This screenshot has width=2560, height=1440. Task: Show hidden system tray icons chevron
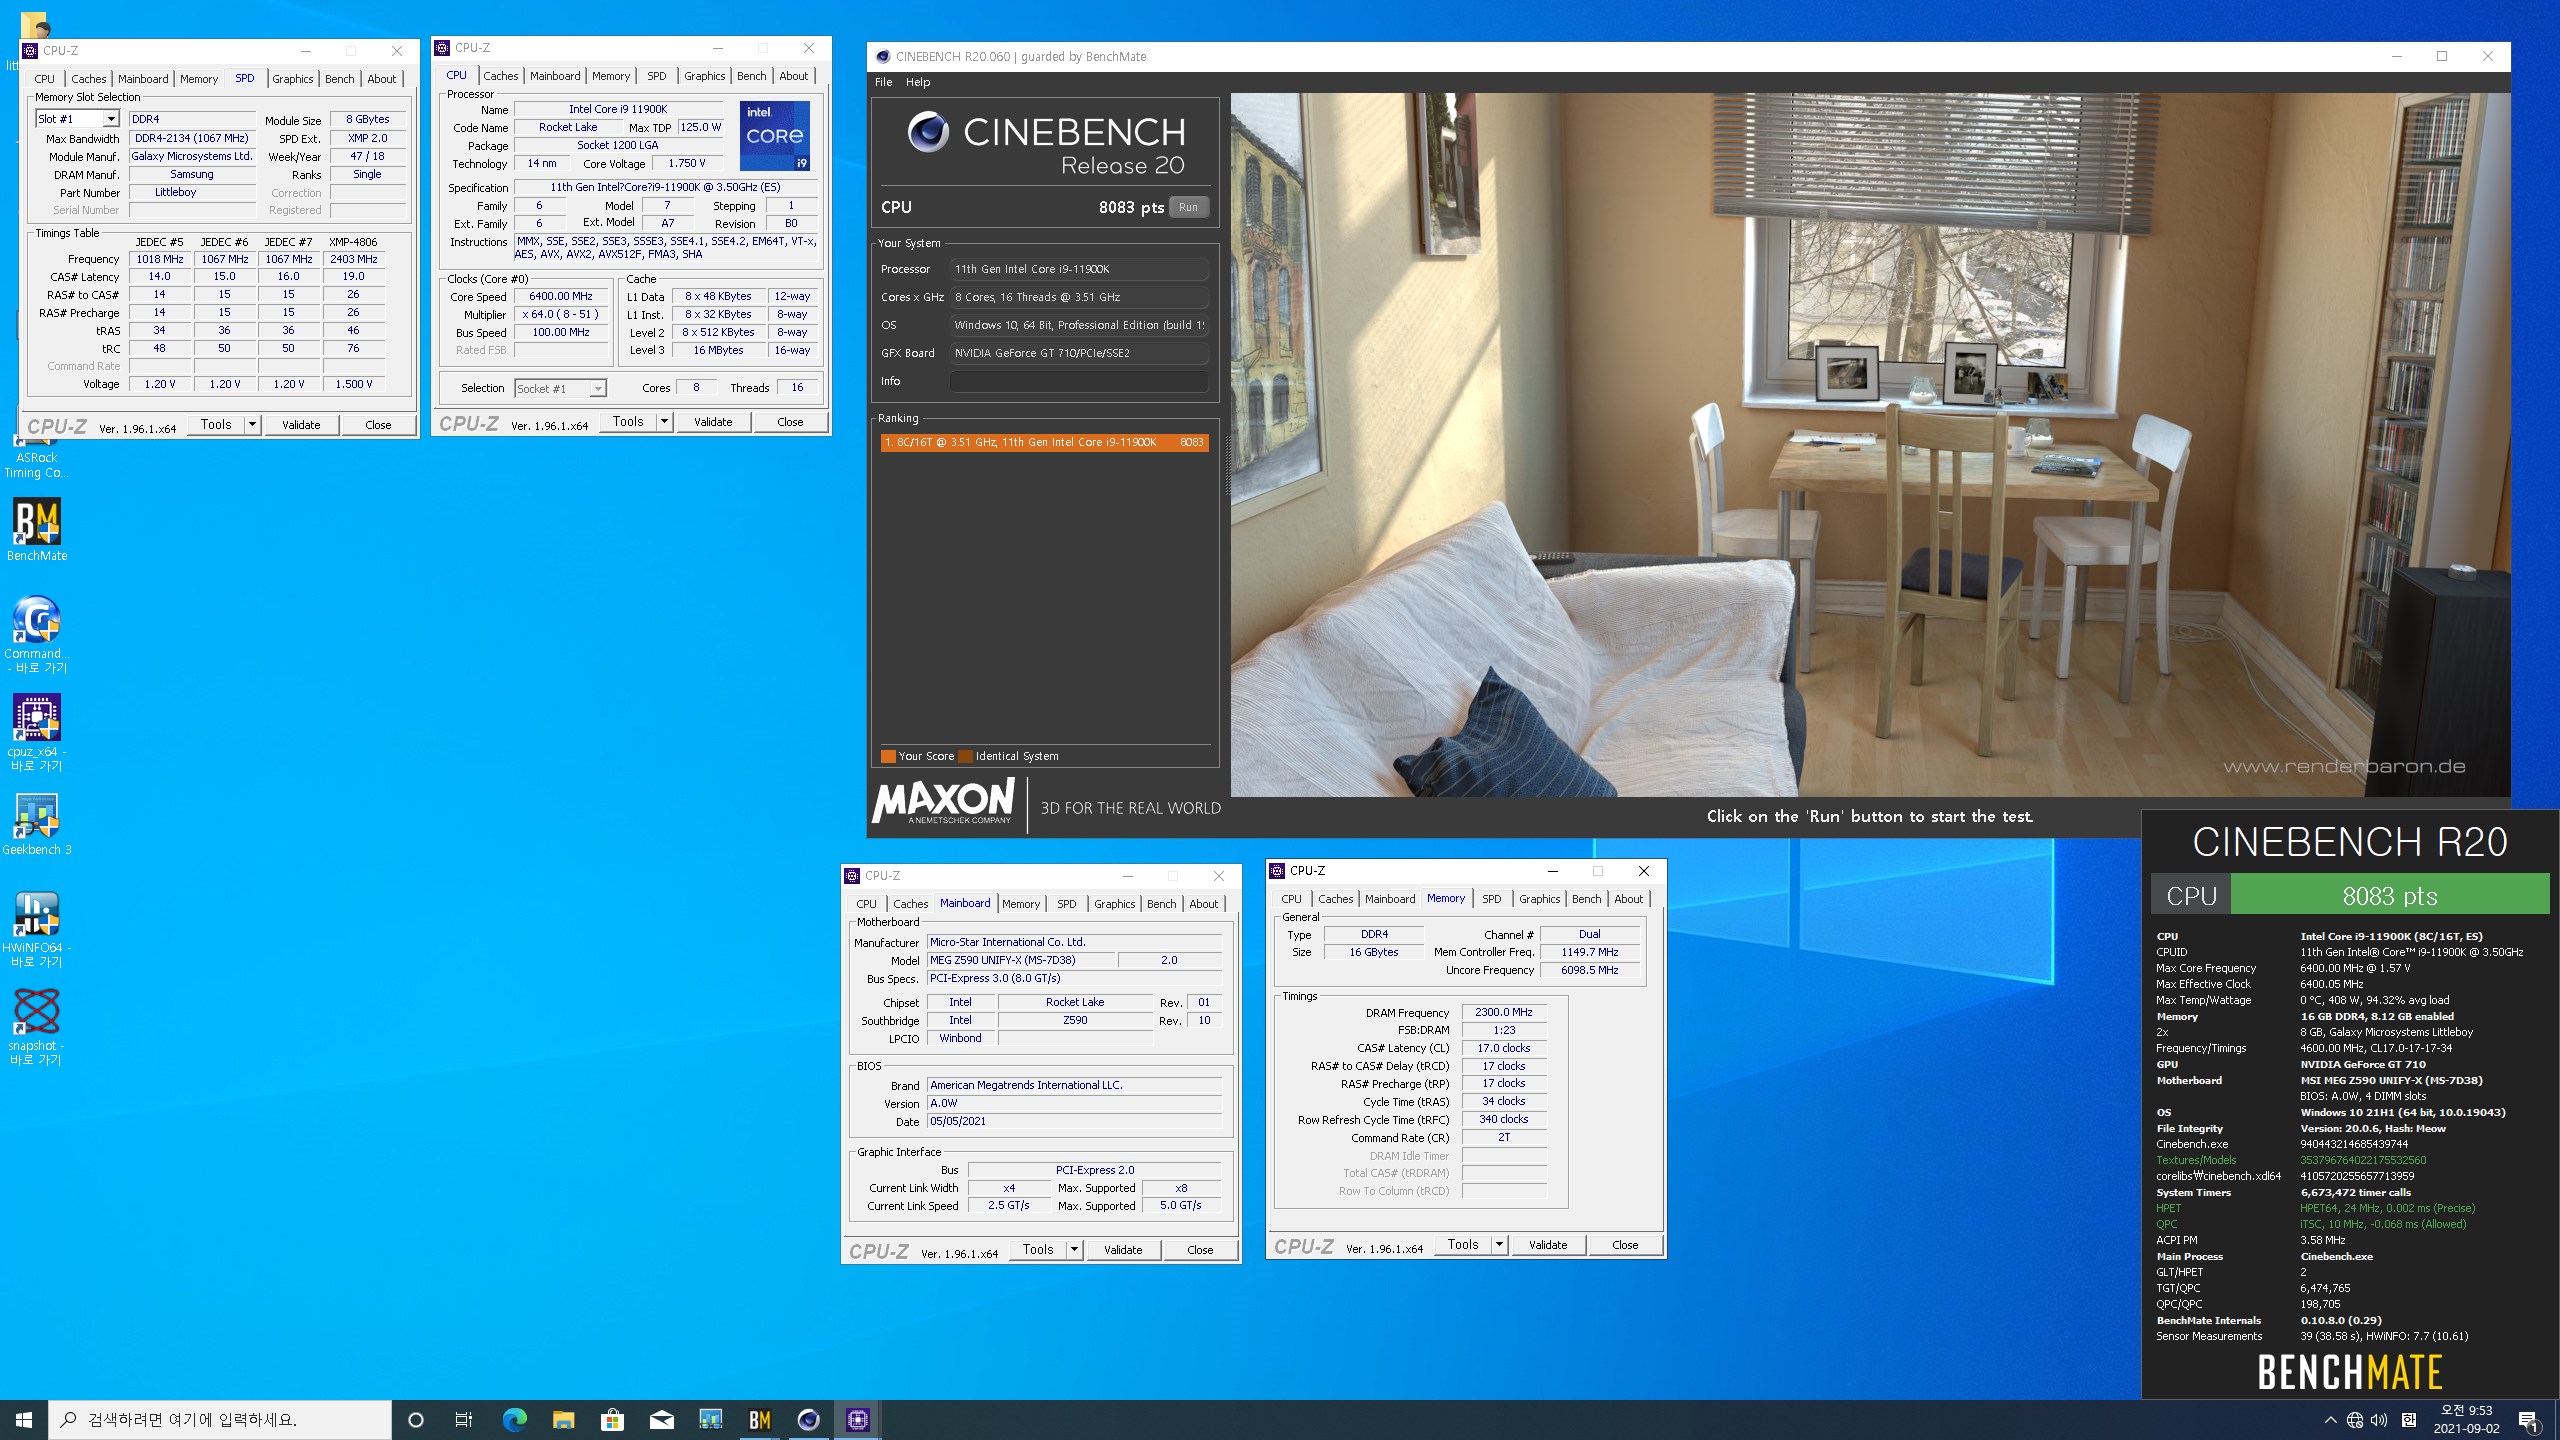coord(2331,1420)
